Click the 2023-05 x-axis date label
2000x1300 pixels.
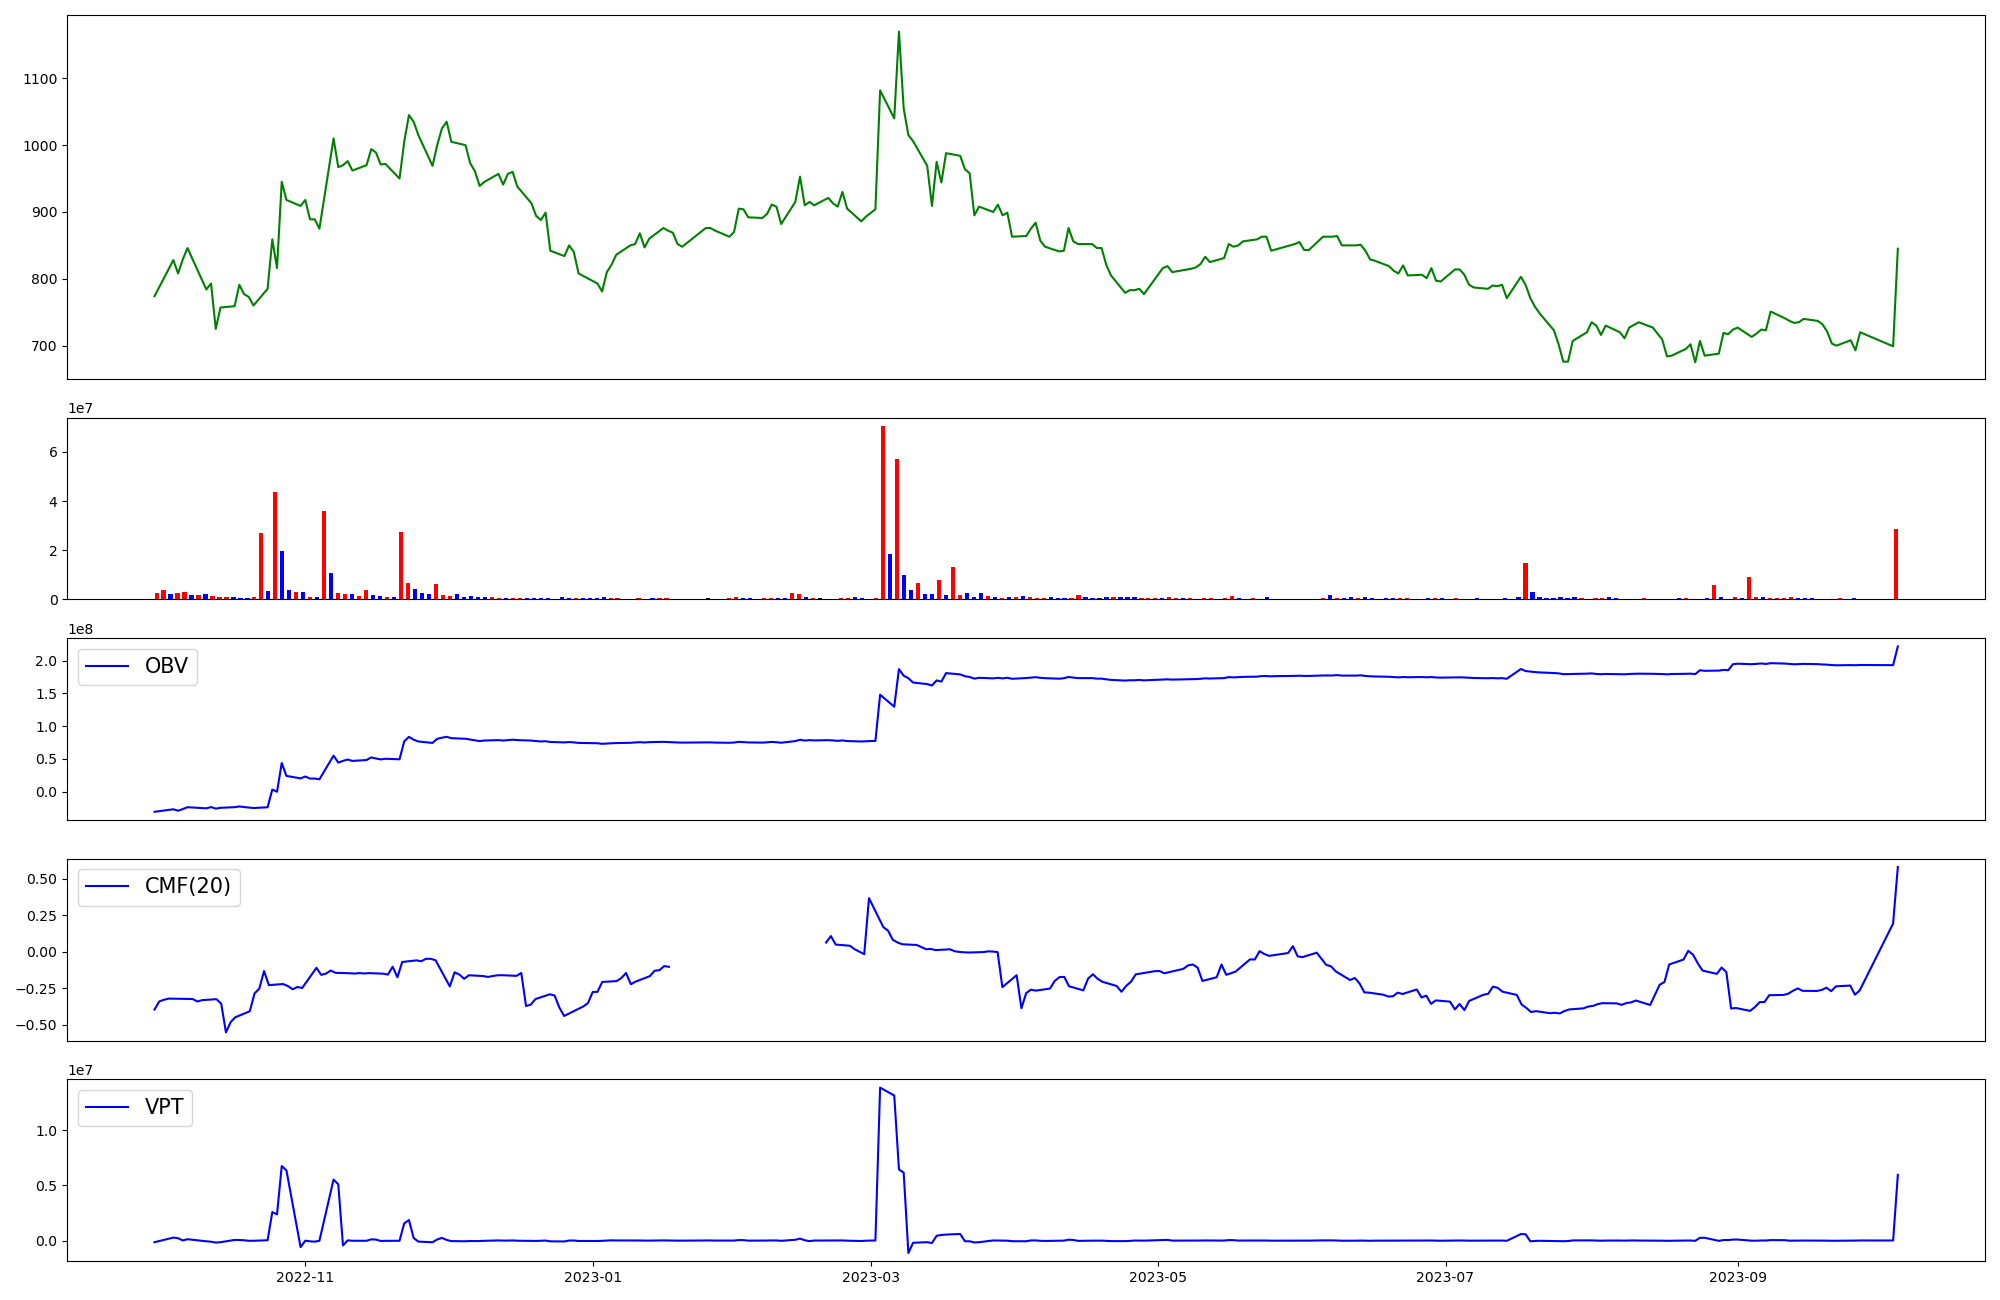point(1158,1277)
